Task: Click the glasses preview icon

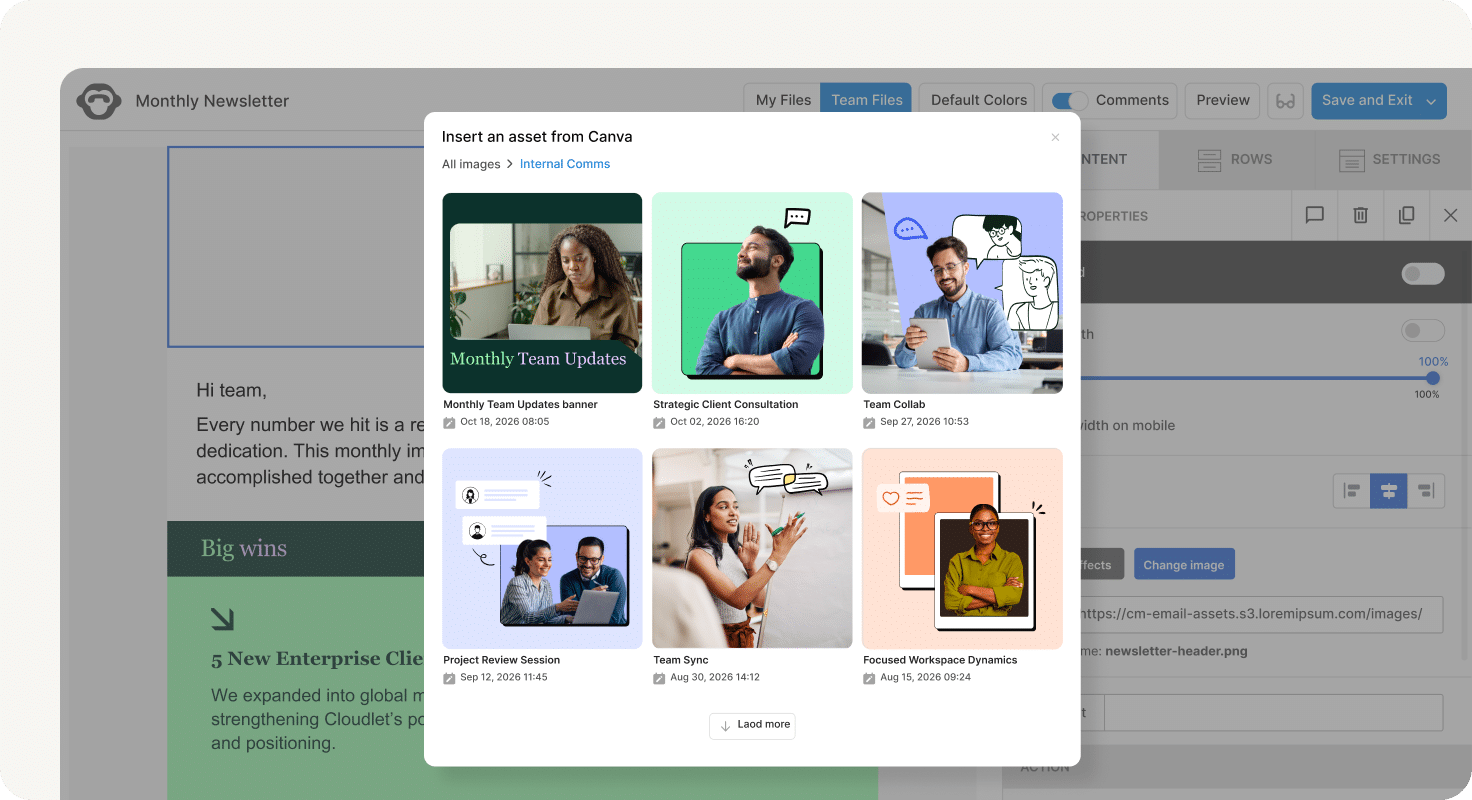Action: pos(1285,101)
